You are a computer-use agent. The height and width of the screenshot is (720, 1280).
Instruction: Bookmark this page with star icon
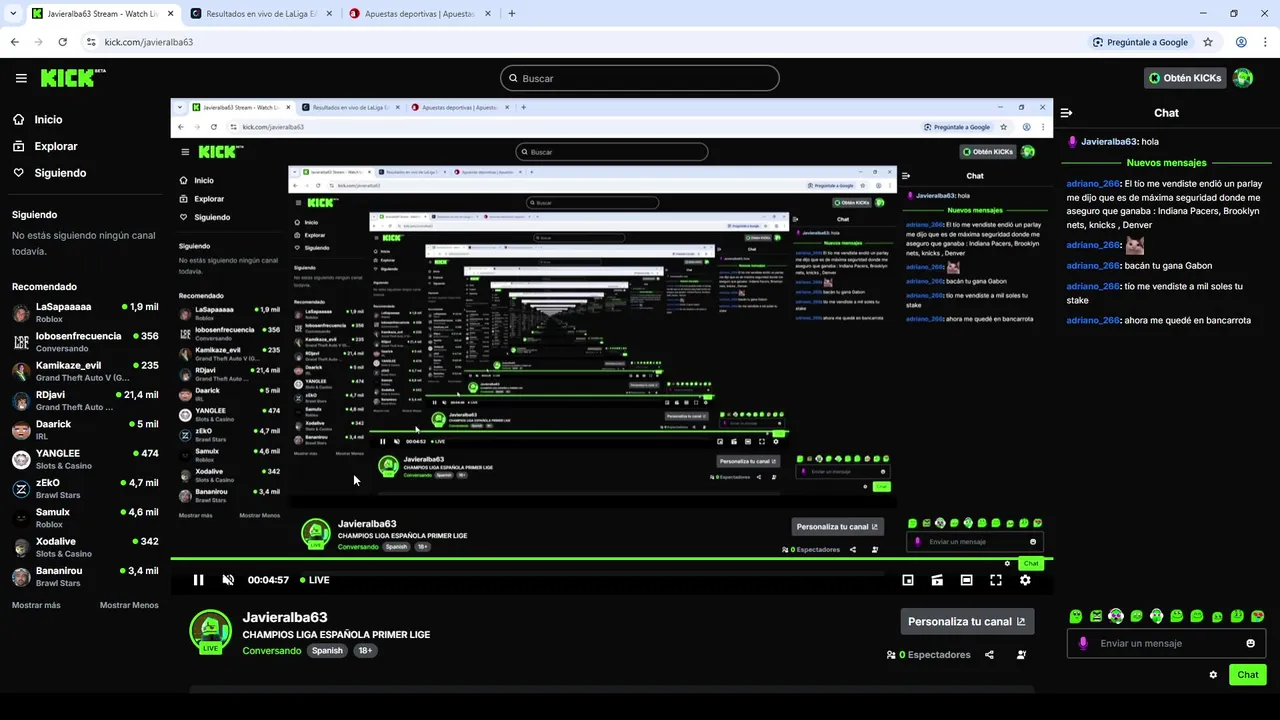coord(1208,42)
